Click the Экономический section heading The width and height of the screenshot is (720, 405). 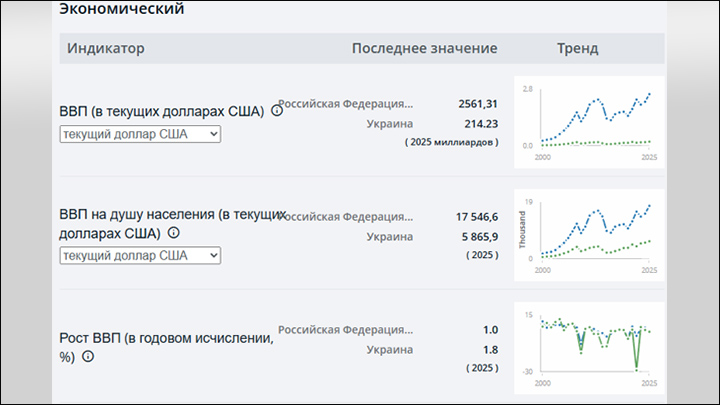coord(122,8)
